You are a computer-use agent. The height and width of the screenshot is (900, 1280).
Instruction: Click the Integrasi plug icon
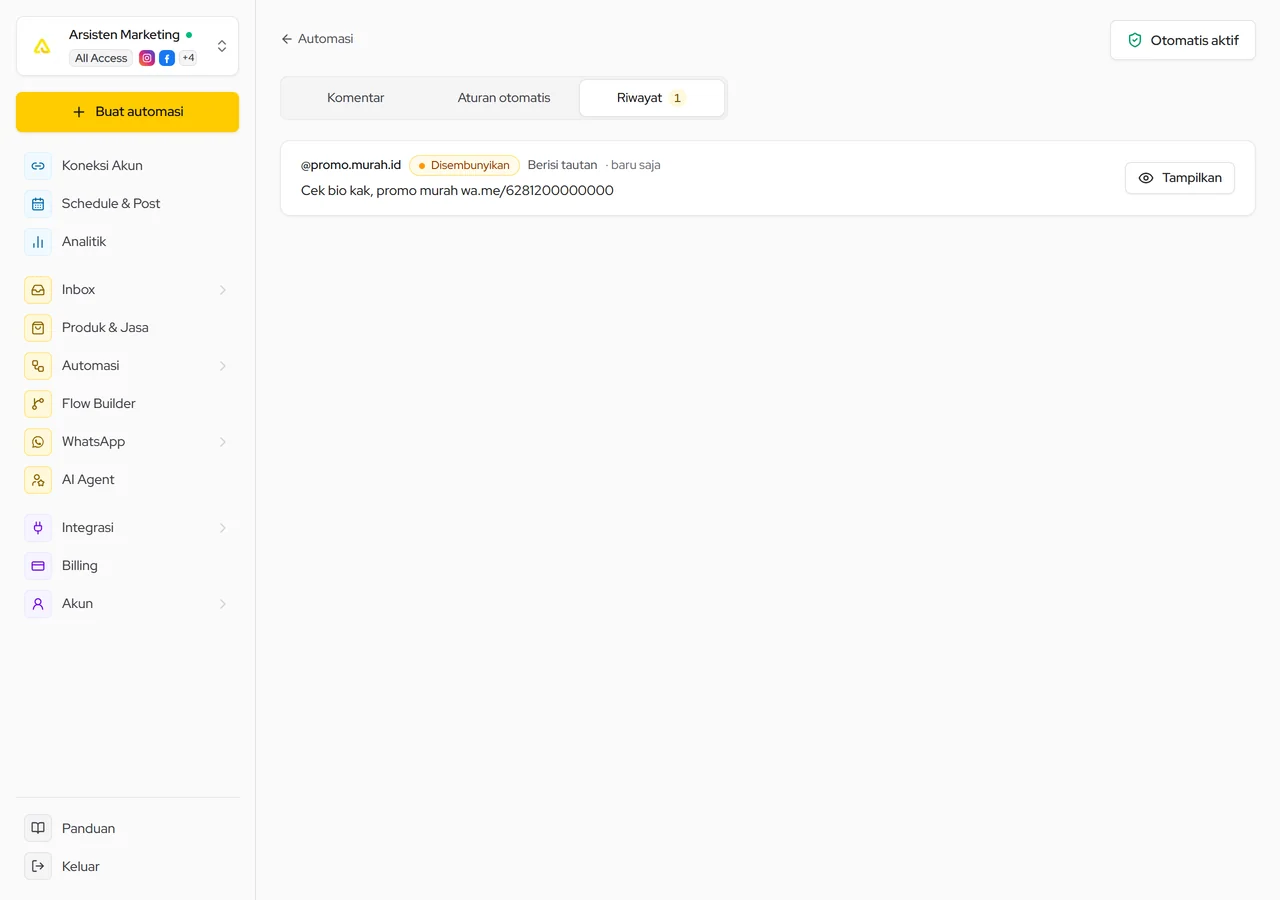point(38,528)
